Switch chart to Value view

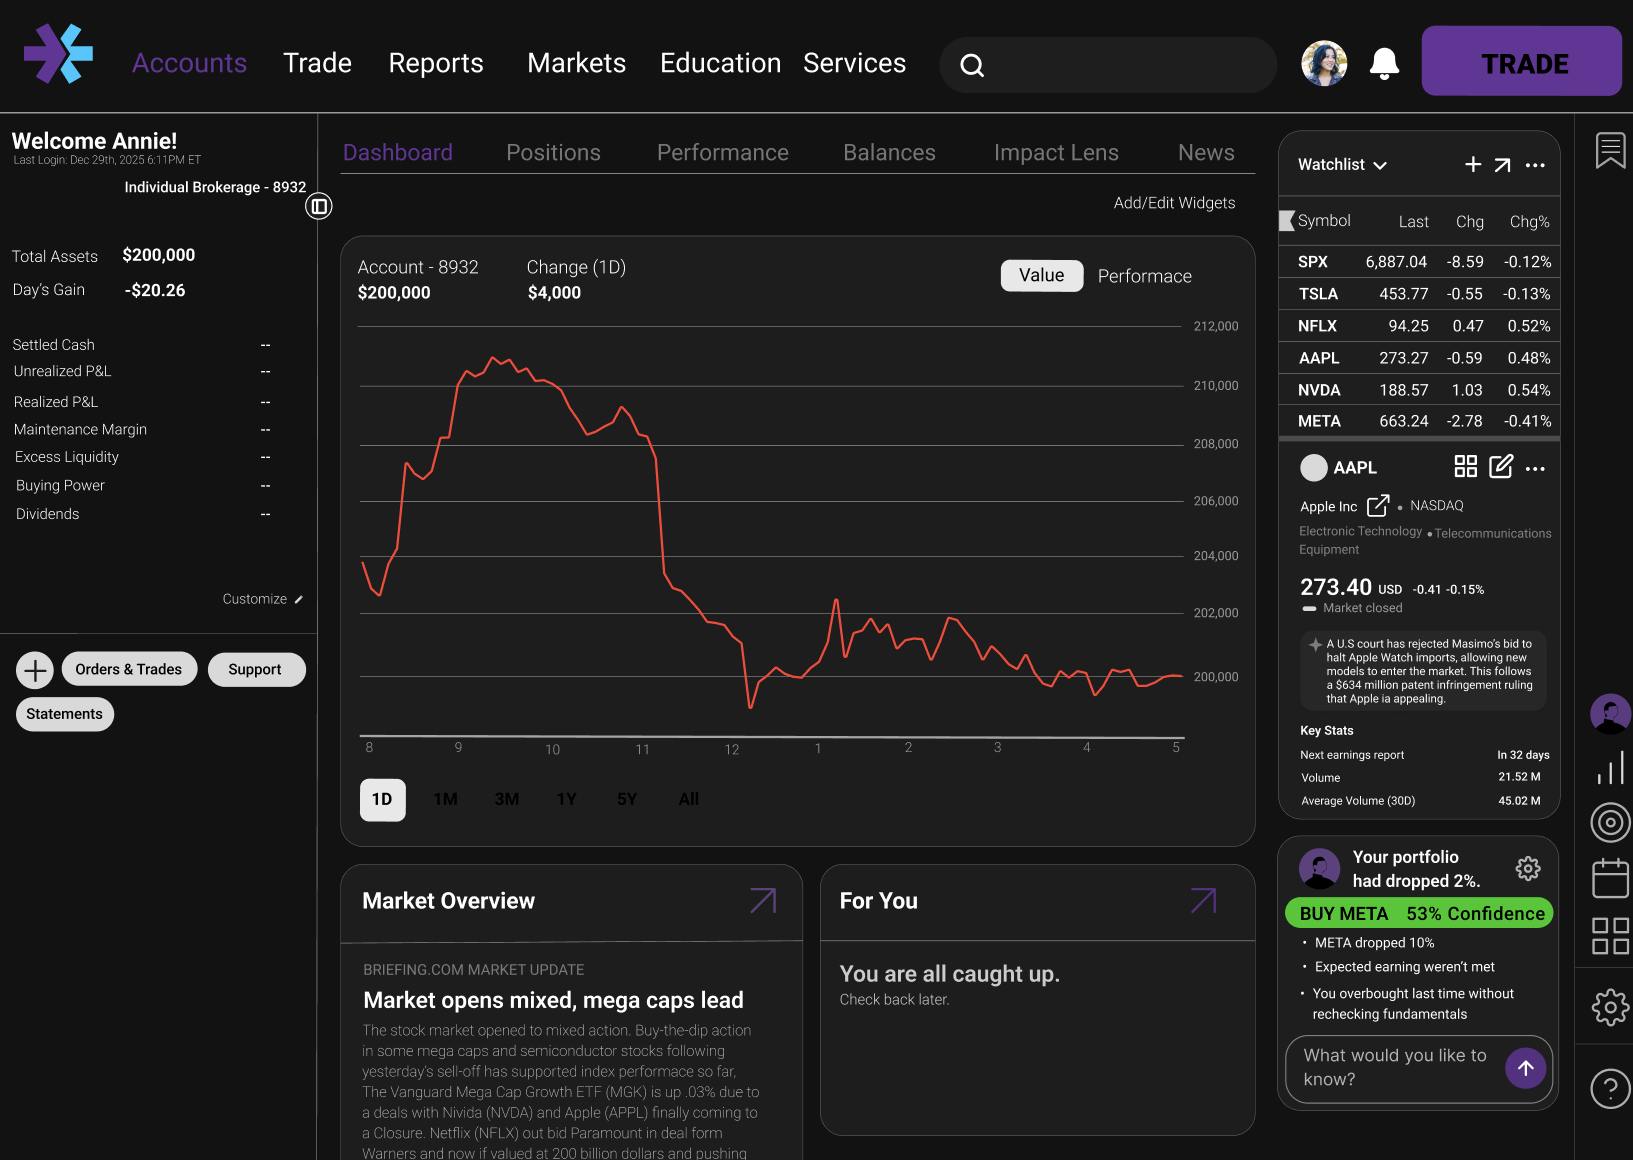1042,276
